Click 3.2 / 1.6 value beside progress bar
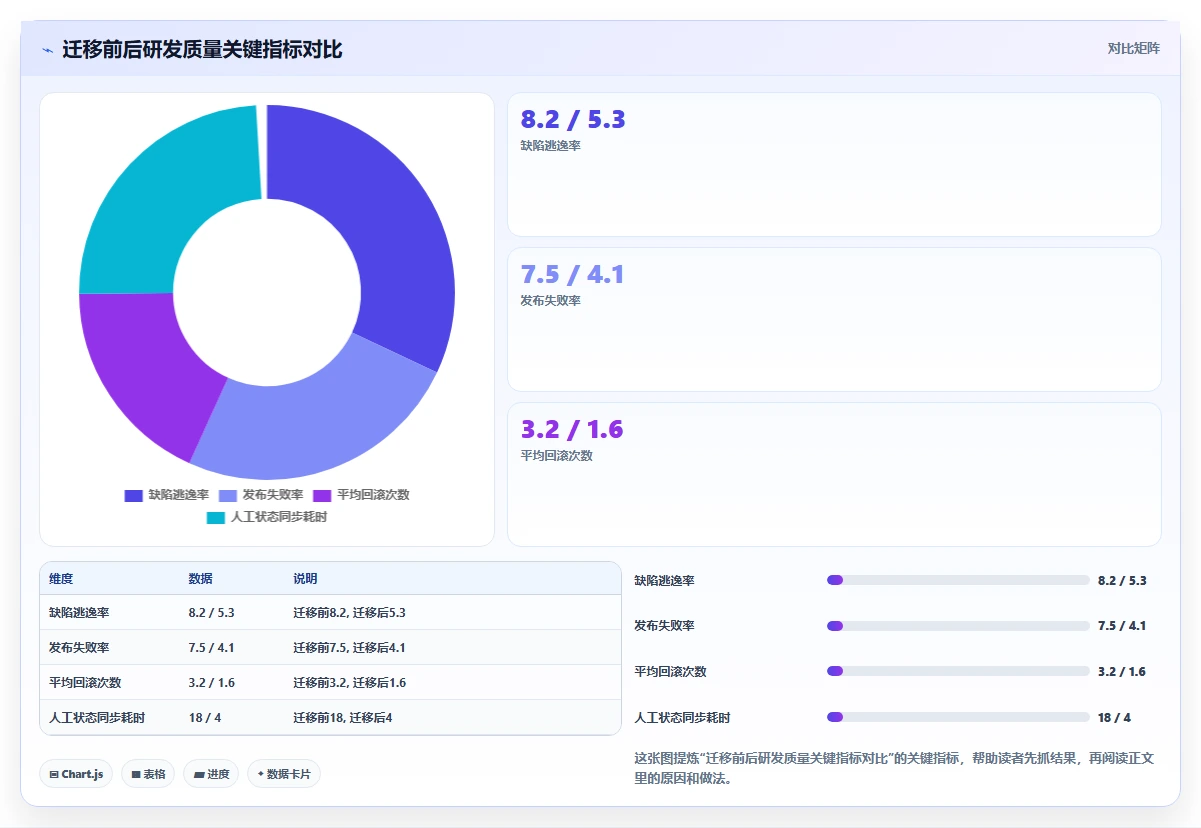 click(x=1122, y=672)
